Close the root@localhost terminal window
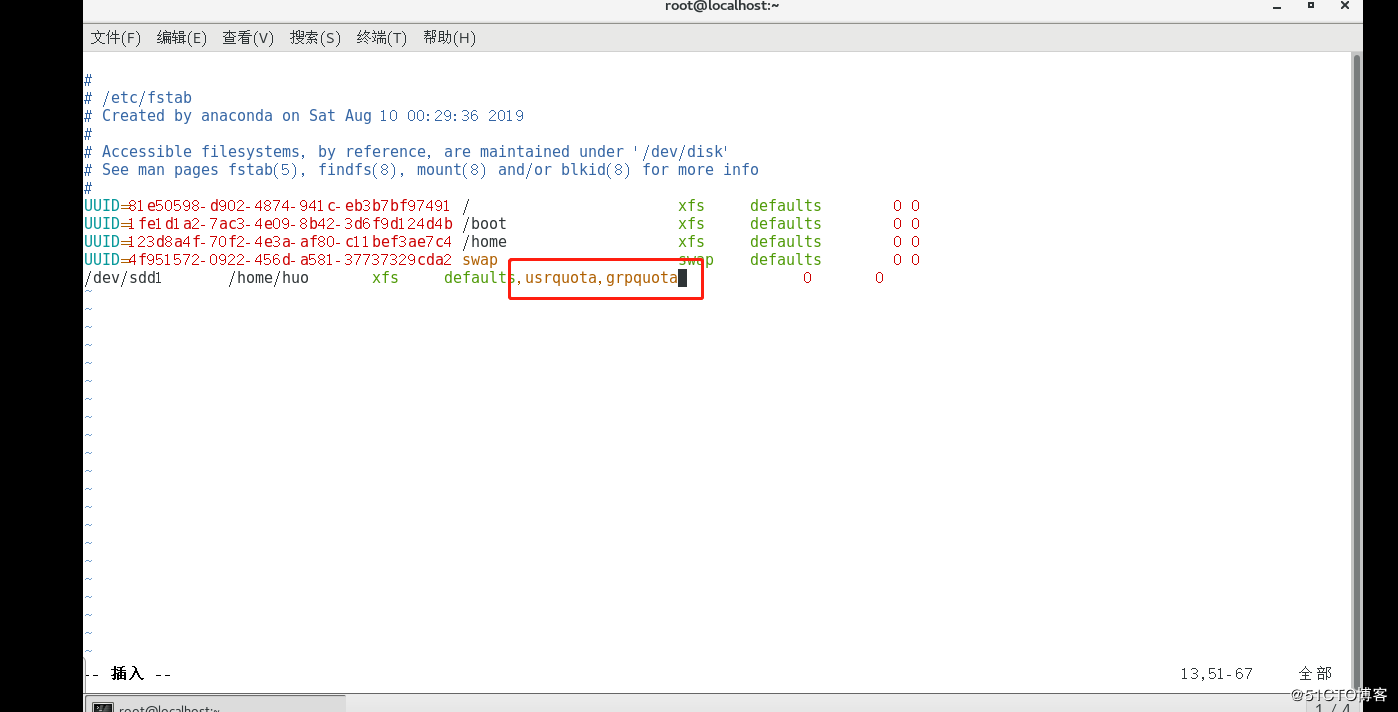 point(1346,6)
